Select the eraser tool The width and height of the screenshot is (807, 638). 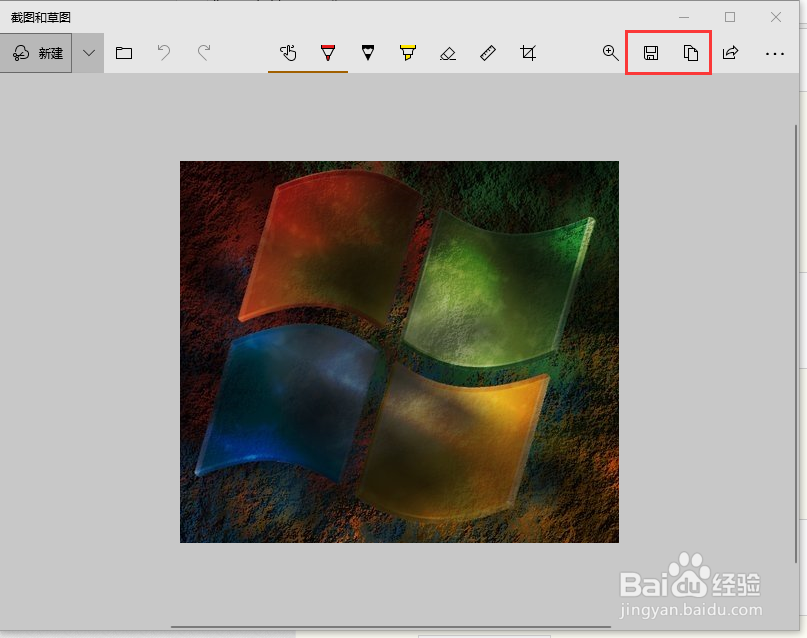448,53
